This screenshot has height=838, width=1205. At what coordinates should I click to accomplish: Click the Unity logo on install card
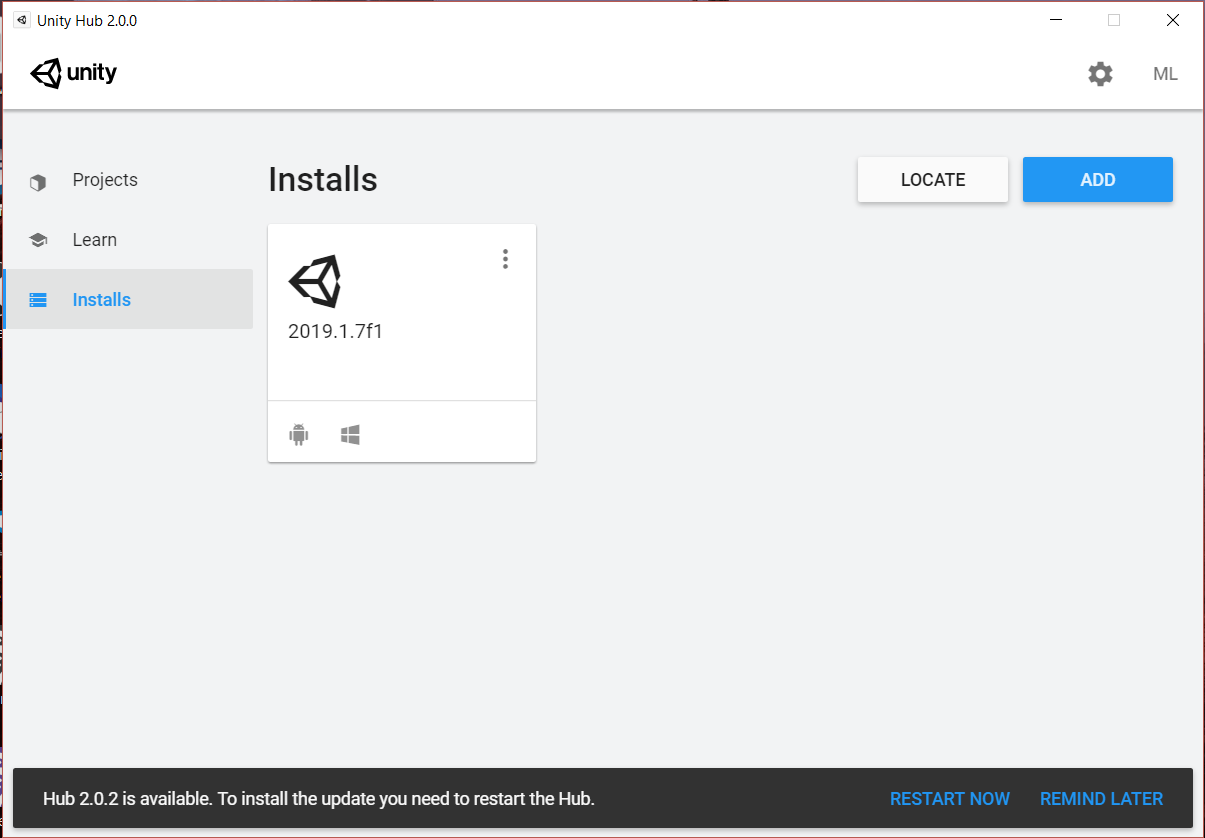pos(315,281)
